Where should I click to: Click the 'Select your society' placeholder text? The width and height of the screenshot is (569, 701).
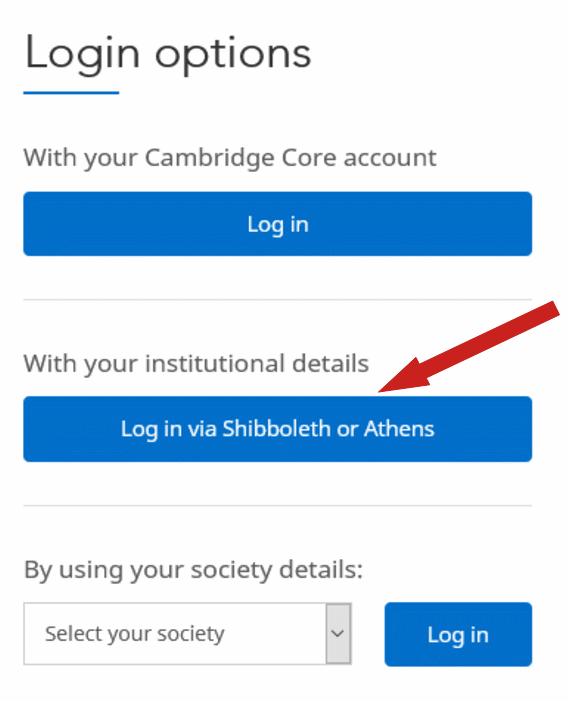pyautogui.click(x=135, y=634)
